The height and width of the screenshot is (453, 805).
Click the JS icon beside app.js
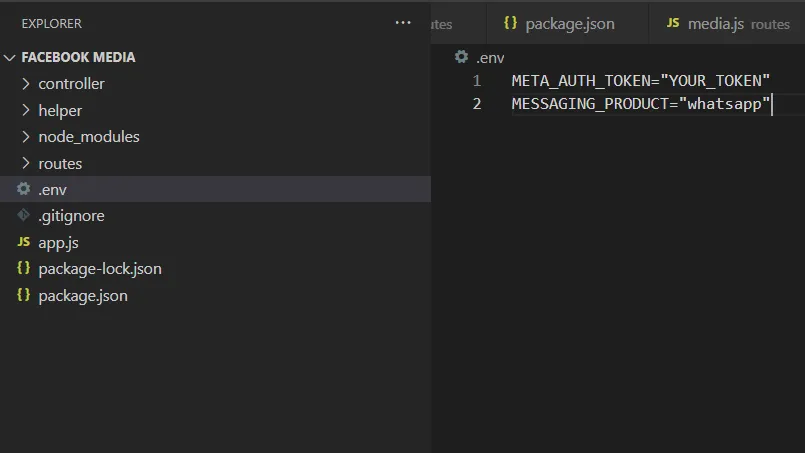click(24, 242)
